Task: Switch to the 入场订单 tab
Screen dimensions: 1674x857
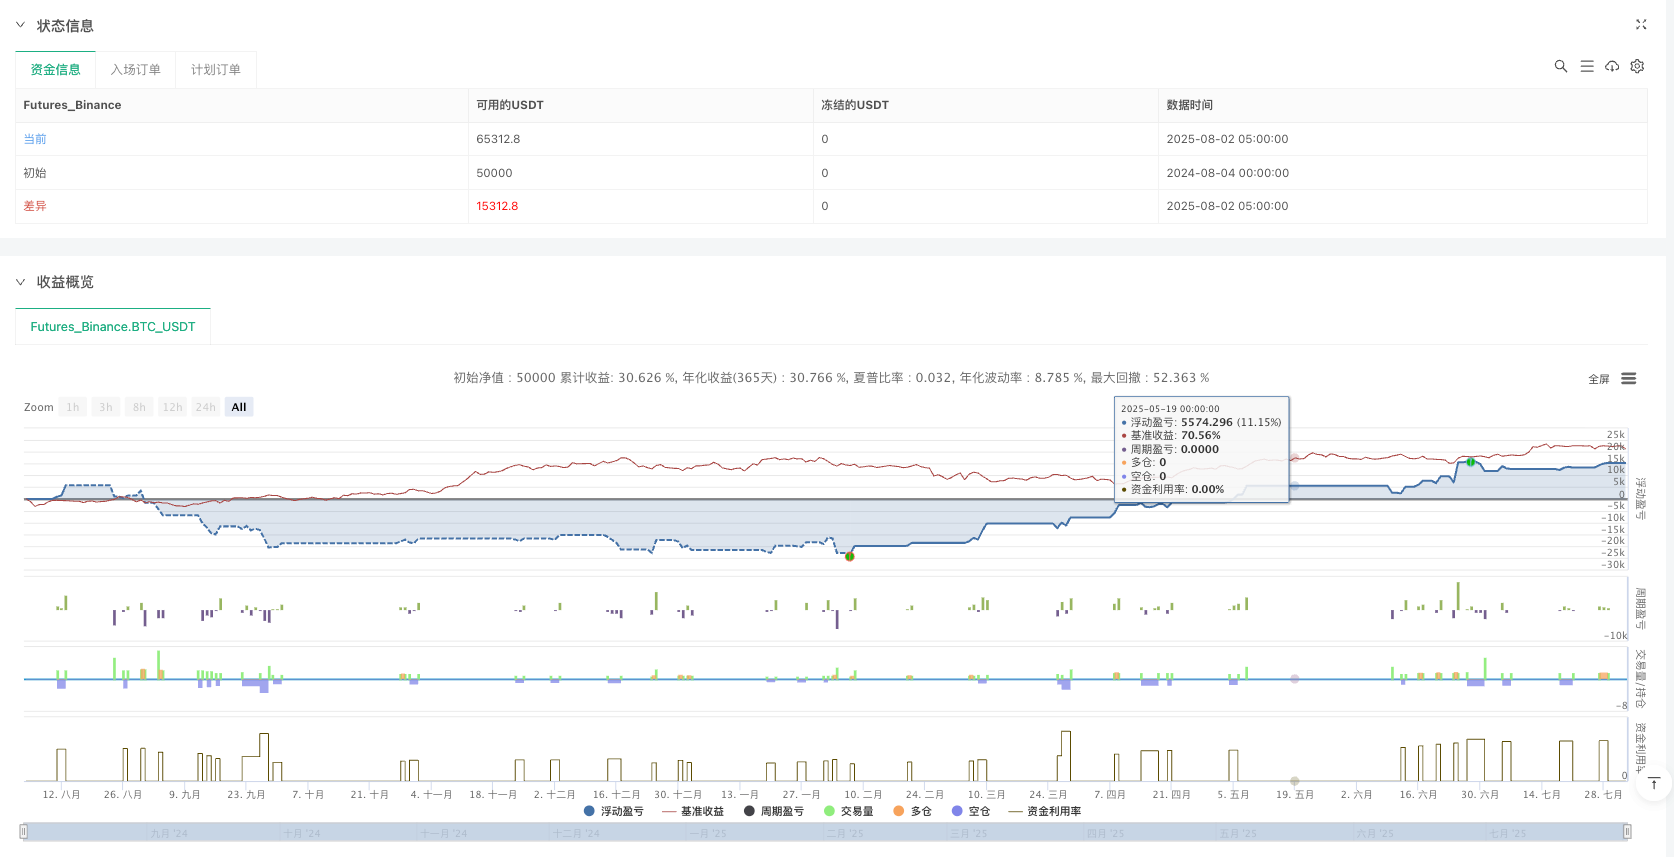Action: [x=135, y=70]
